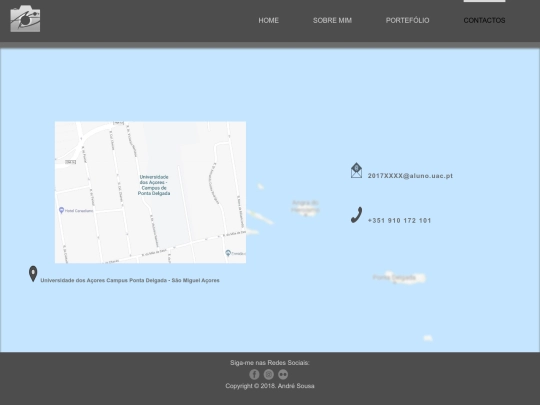The width and height of the screenshot is (540, 405).
Task: Go to SOBRE MIM page
Action: (332, 21)
